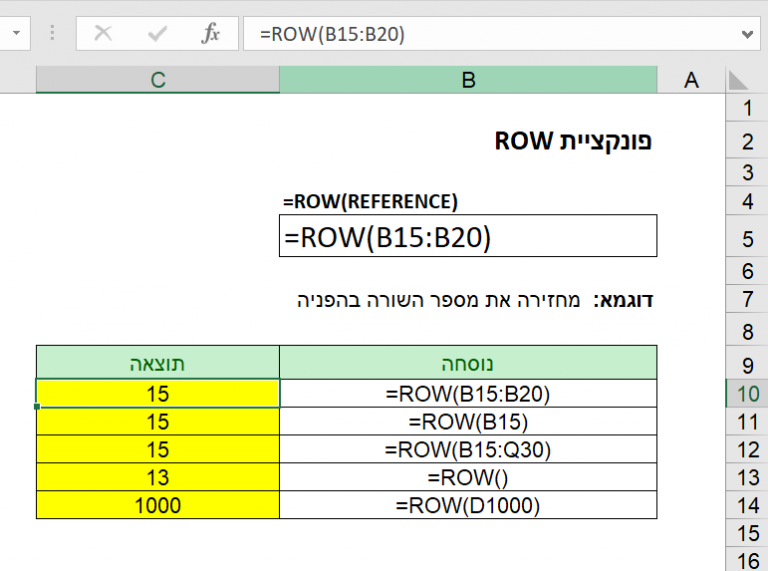Select row 13 header
The height and width of the screenshot is (571, 768).
click(747, 477)
